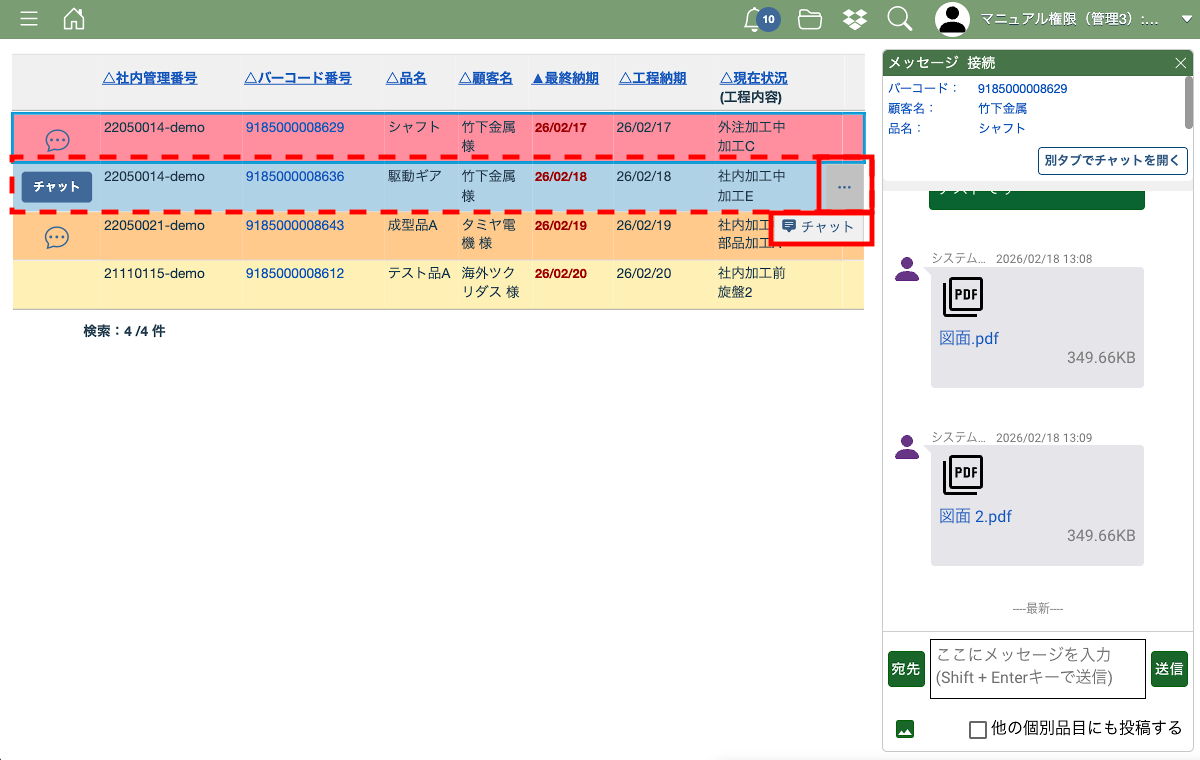Open chat bubble icon for 成型品A row

pos(57,238)
